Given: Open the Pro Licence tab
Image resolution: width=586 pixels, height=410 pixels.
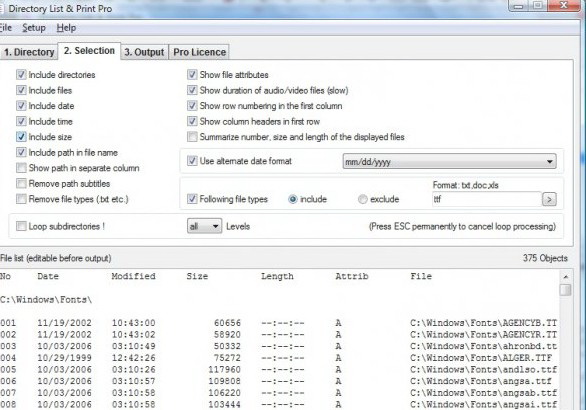Looking at the screenshot, I should pos(199,52).
